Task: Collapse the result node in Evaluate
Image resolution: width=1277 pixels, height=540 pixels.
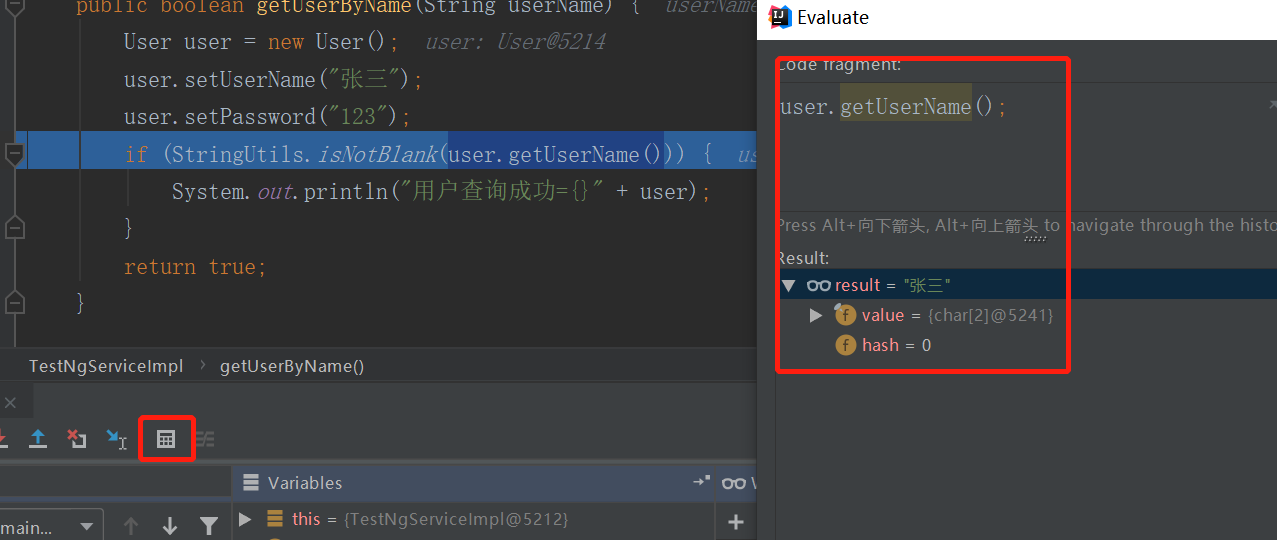Action: coord(788,285)
